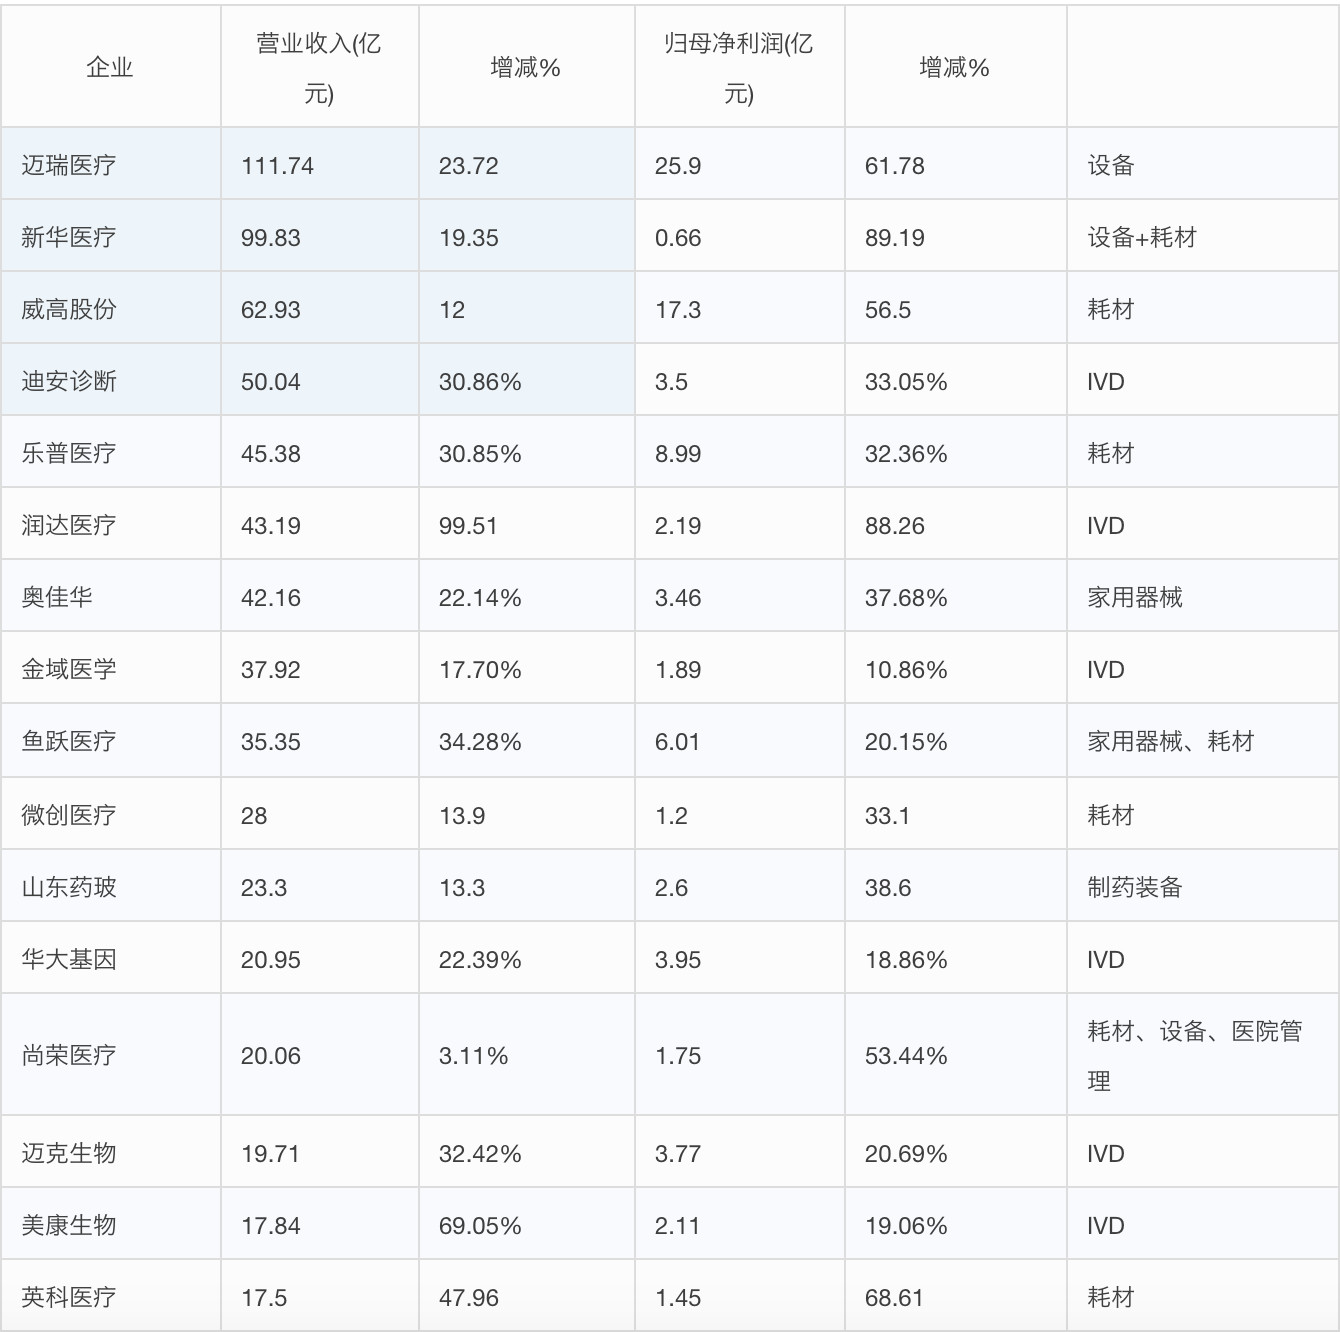This screenshot has width=1340, height=1332.
Task: Click the 32.36% profit growth cell
Action: 956,452
